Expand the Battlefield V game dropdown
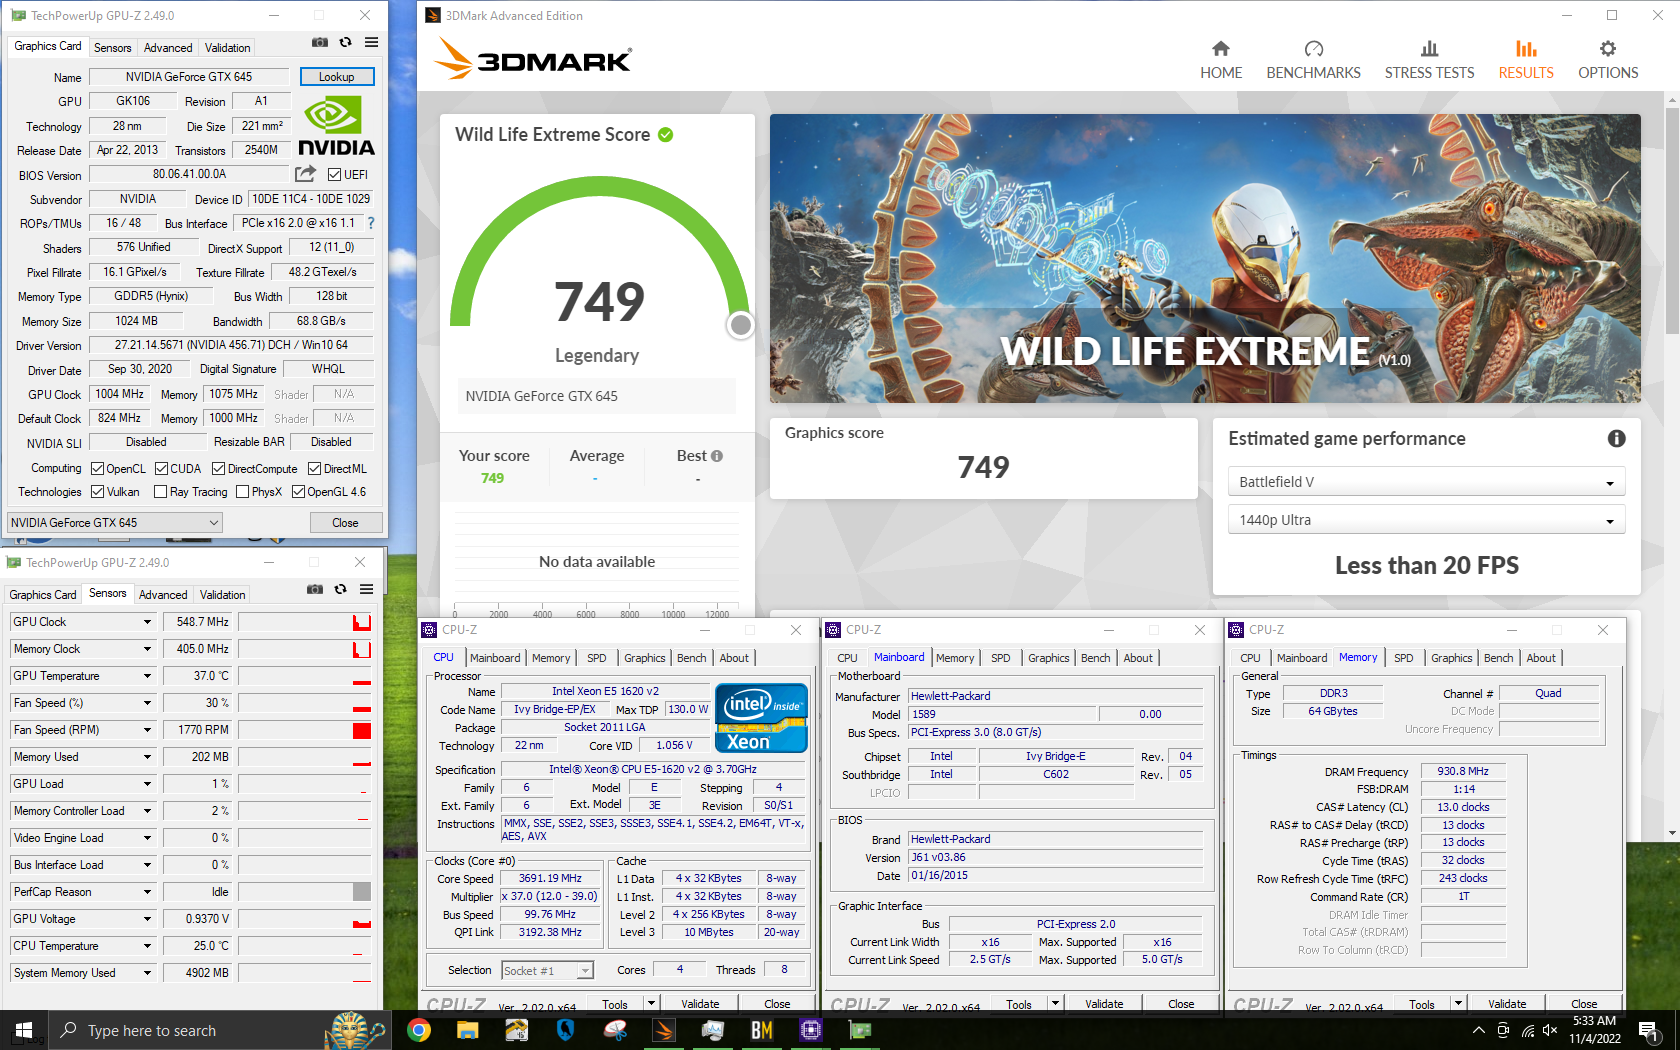 click(1426, 482)
